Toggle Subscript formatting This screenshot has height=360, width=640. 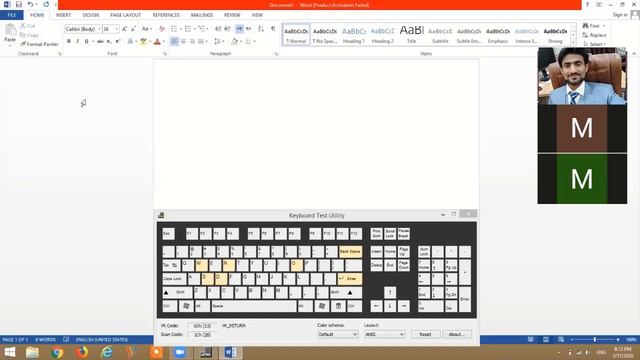(x=109, y=41)
